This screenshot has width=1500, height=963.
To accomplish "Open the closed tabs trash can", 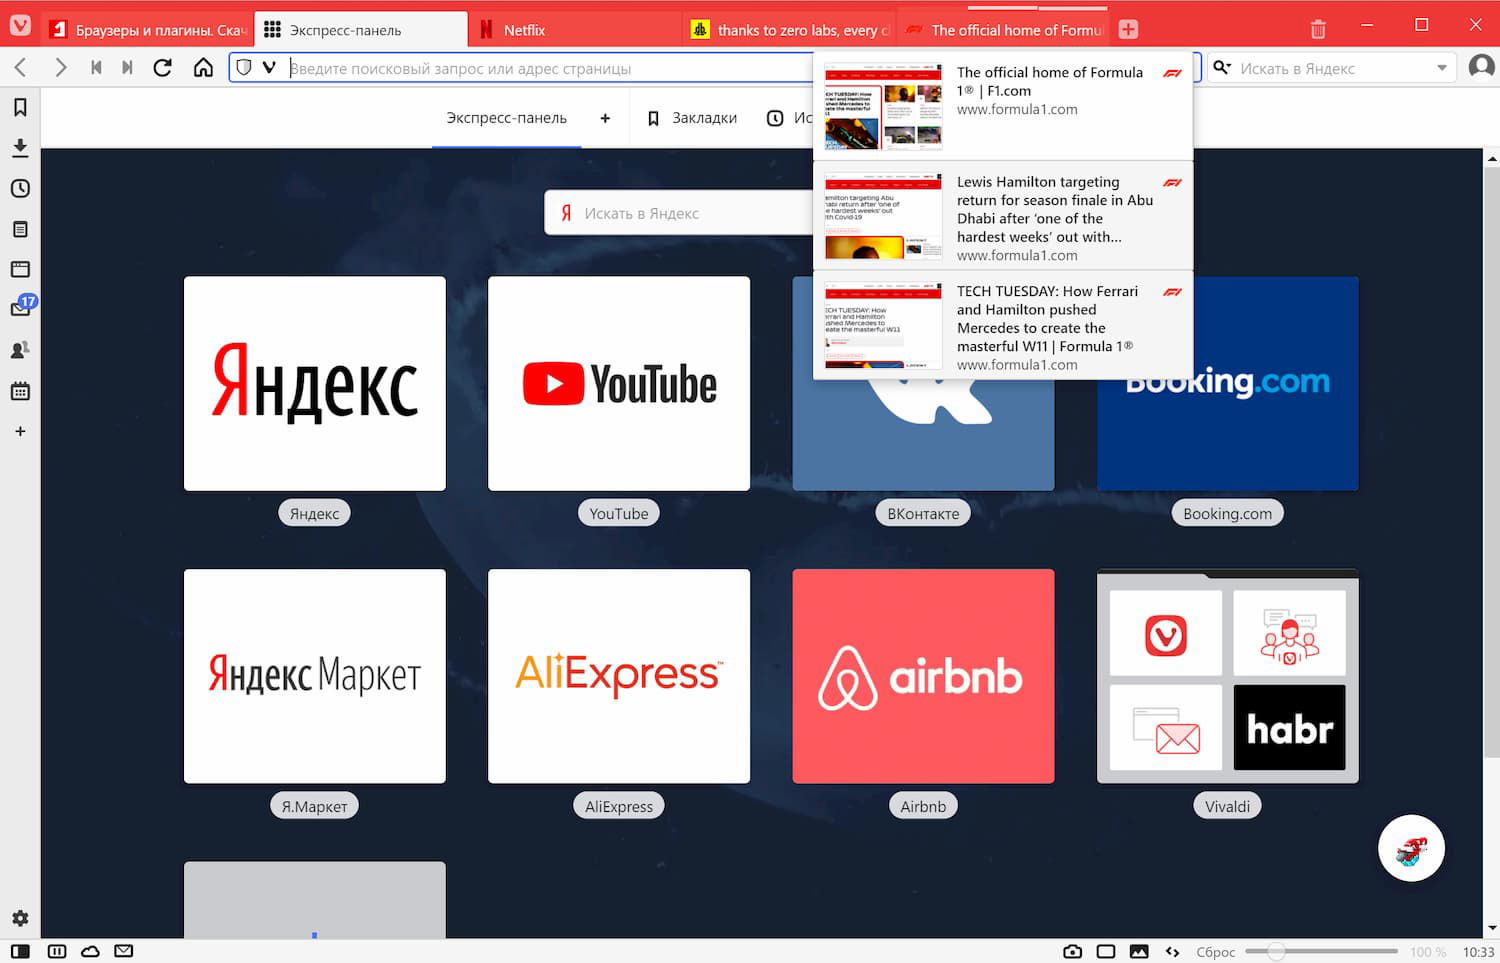I will 1318,29.
